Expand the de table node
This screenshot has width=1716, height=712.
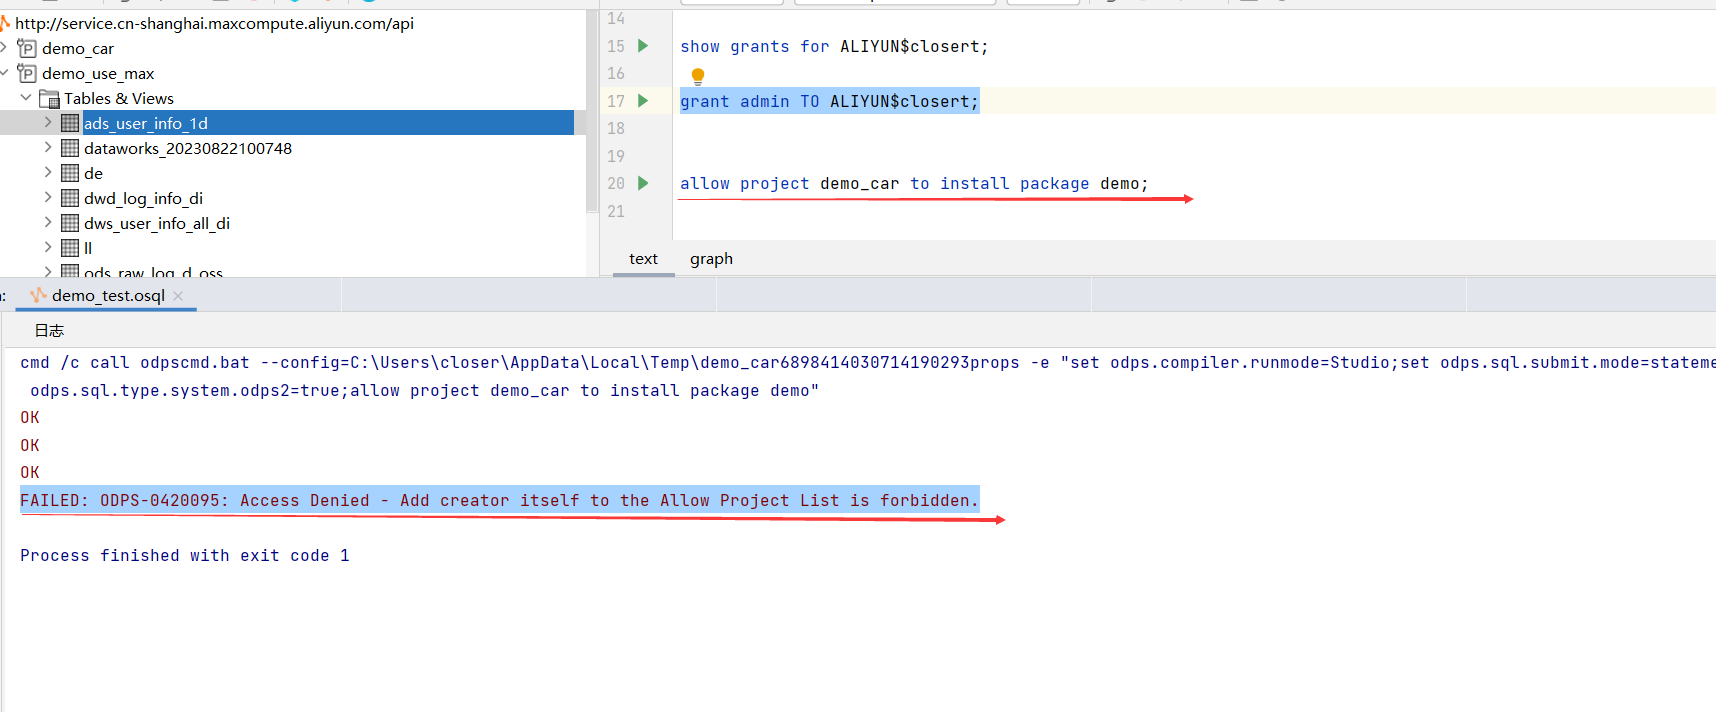48,172
